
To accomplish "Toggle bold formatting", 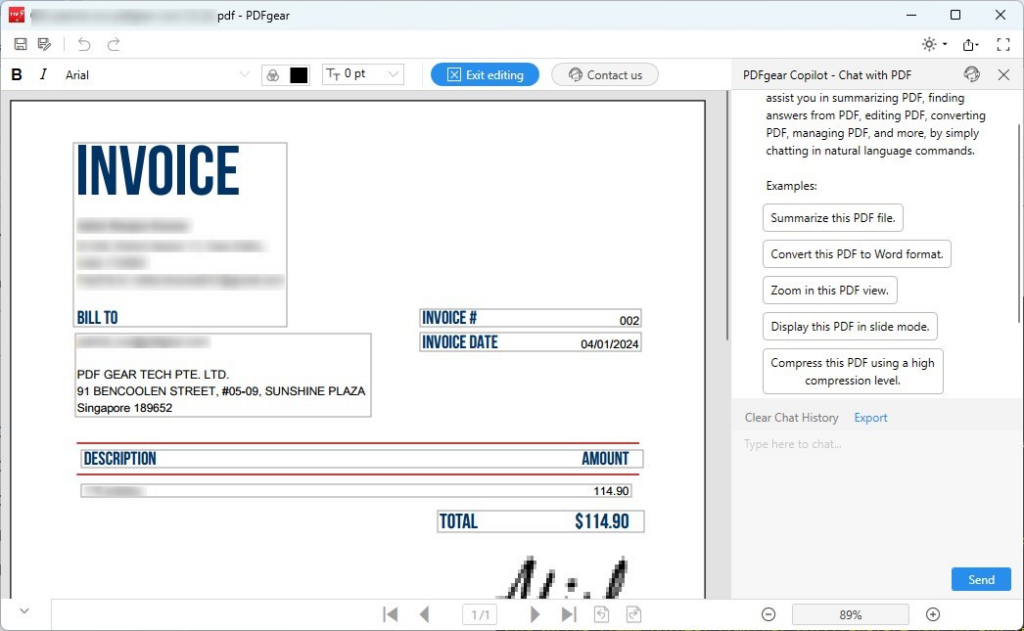I will pos(17,74).
